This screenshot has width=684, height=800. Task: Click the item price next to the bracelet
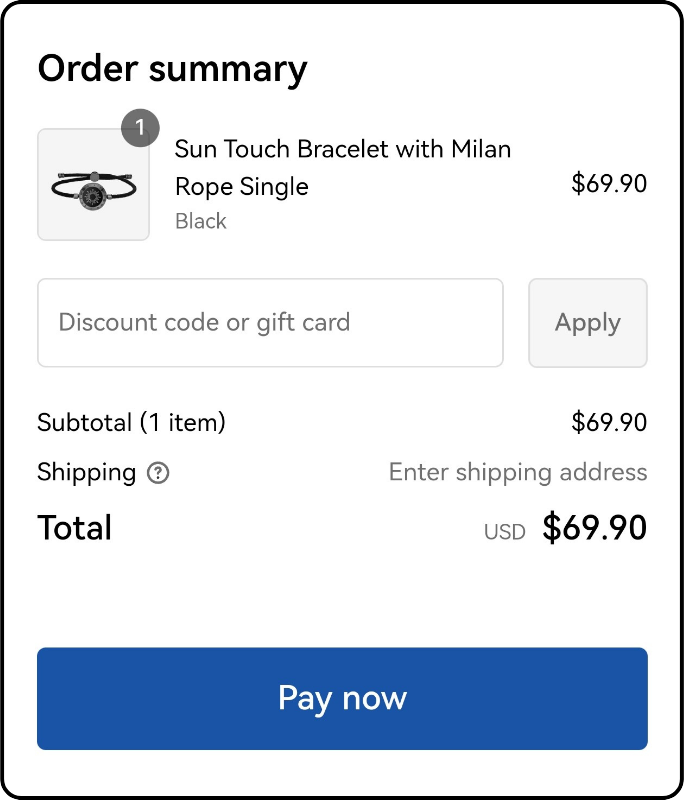pyautogui.click(x=609, y=183)
